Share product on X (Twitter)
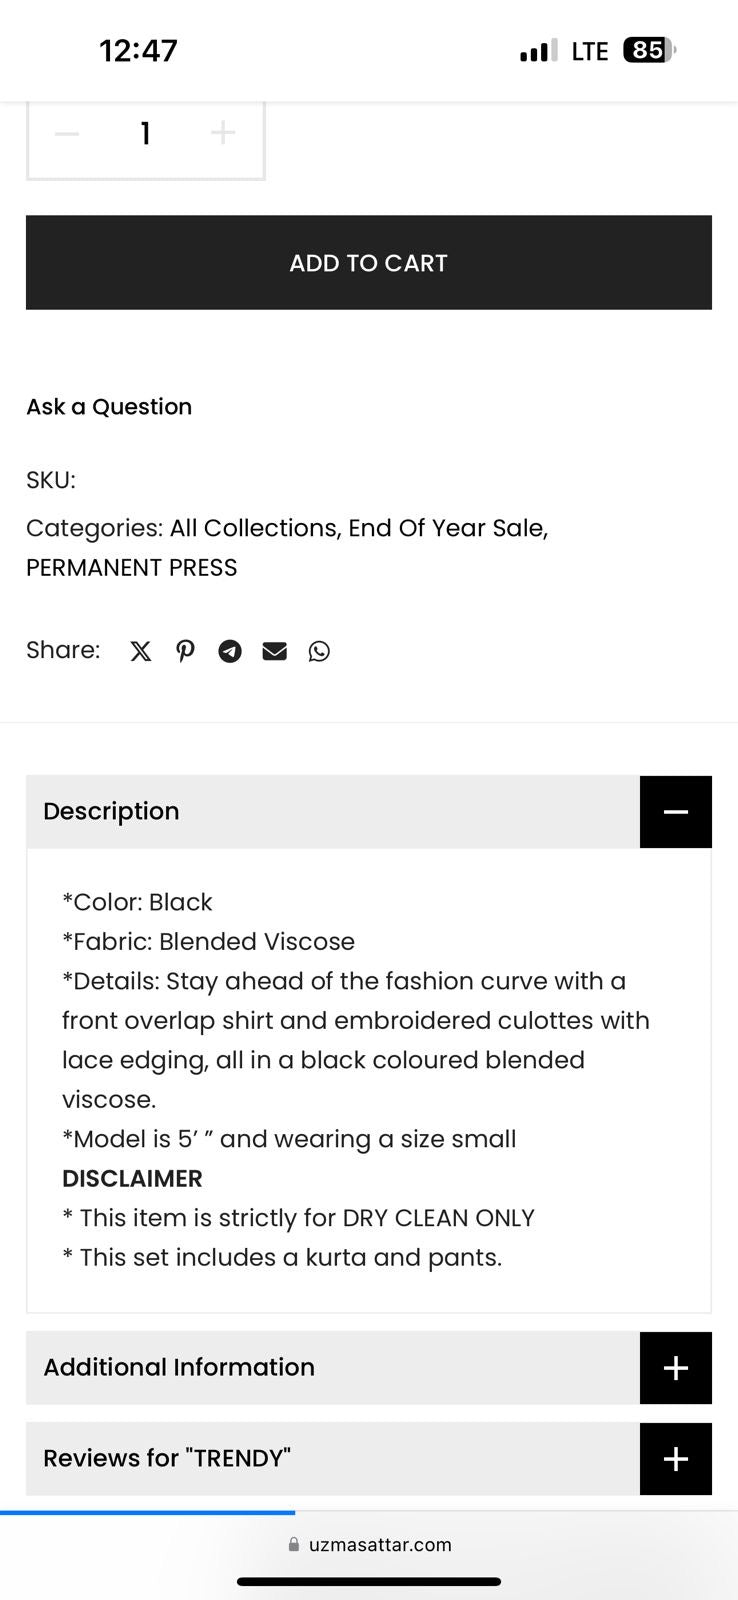 141,652
